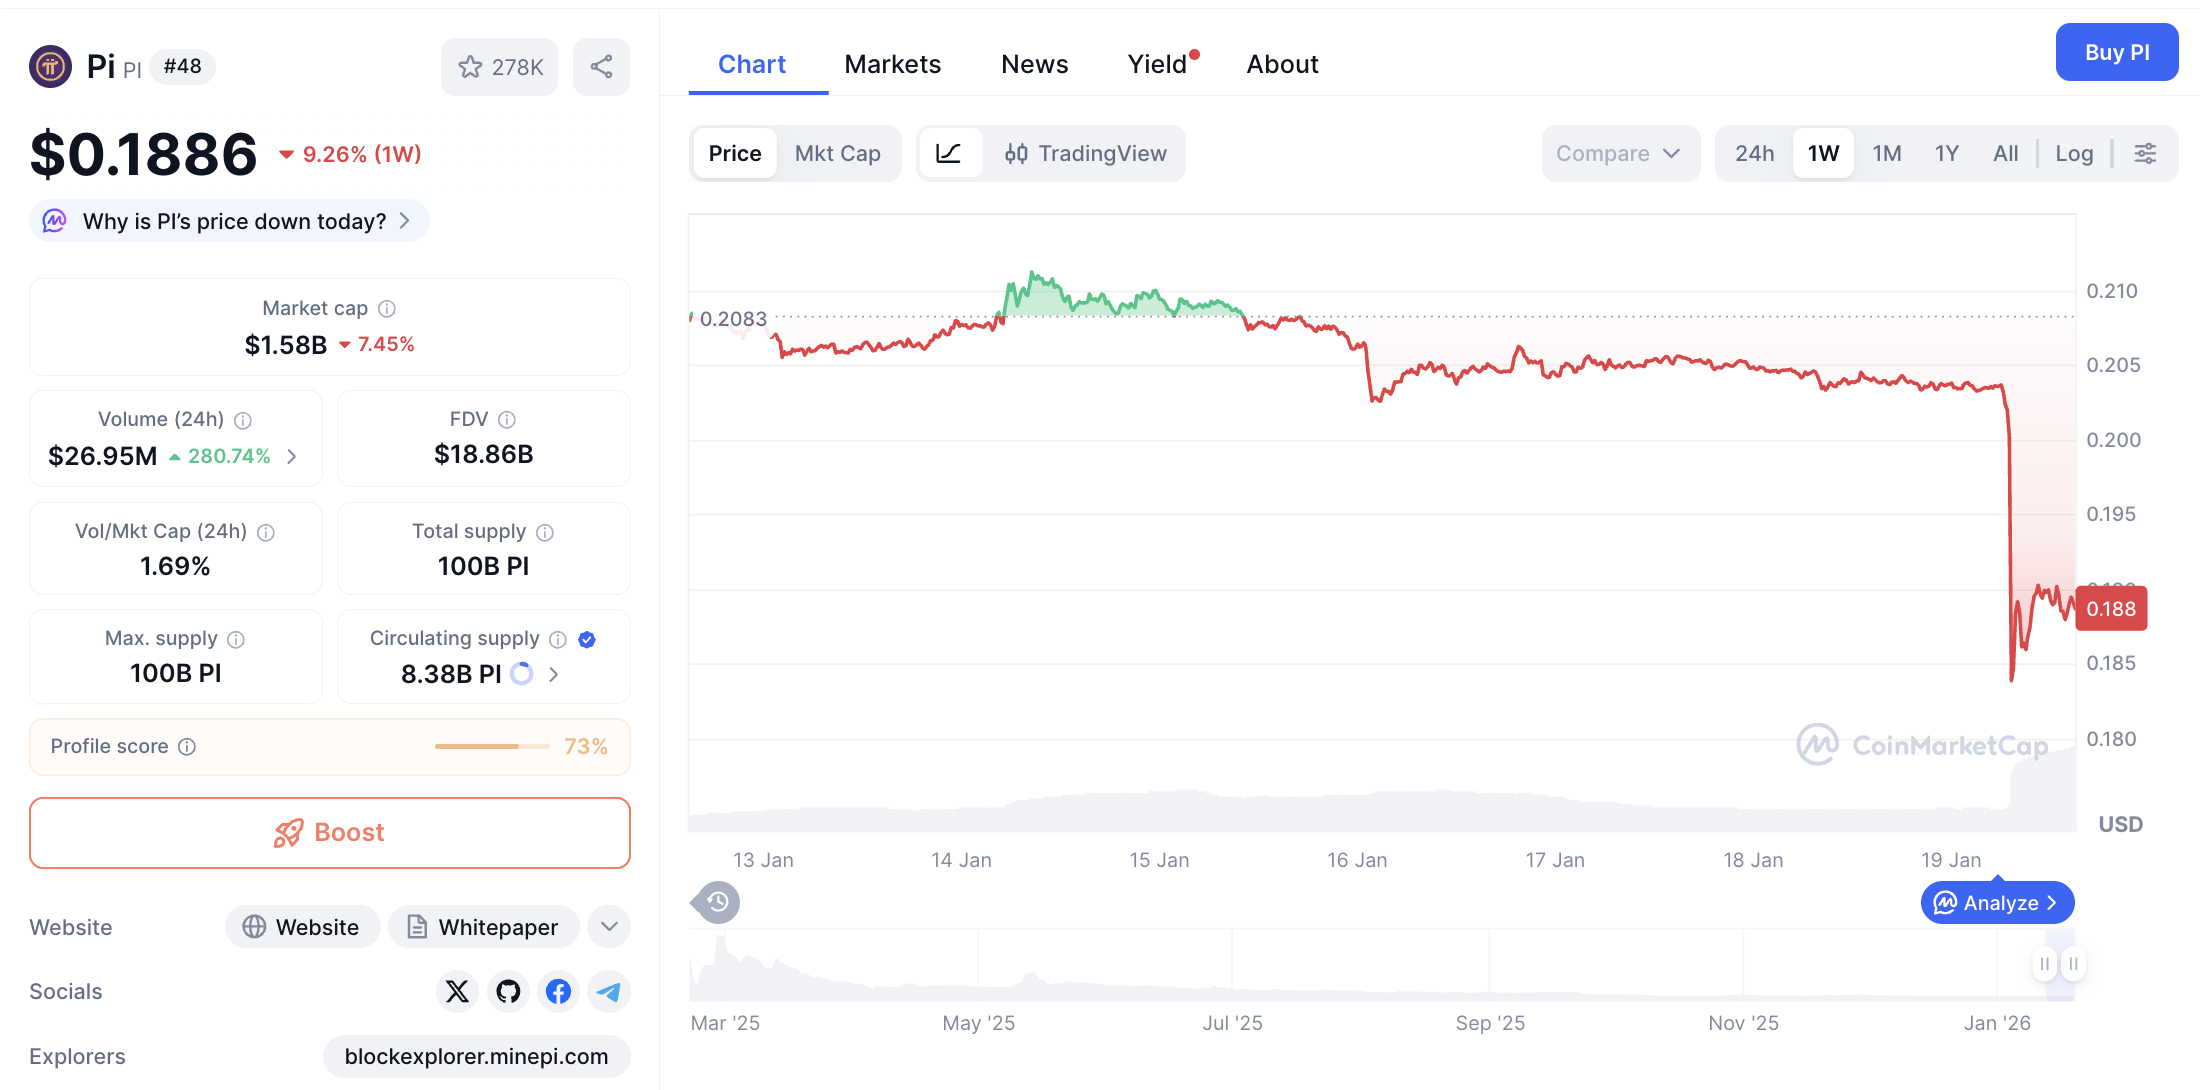Open chart settings via the sliders icon
Screen dimensions: 2200x1090
(x=2146, y=153)
